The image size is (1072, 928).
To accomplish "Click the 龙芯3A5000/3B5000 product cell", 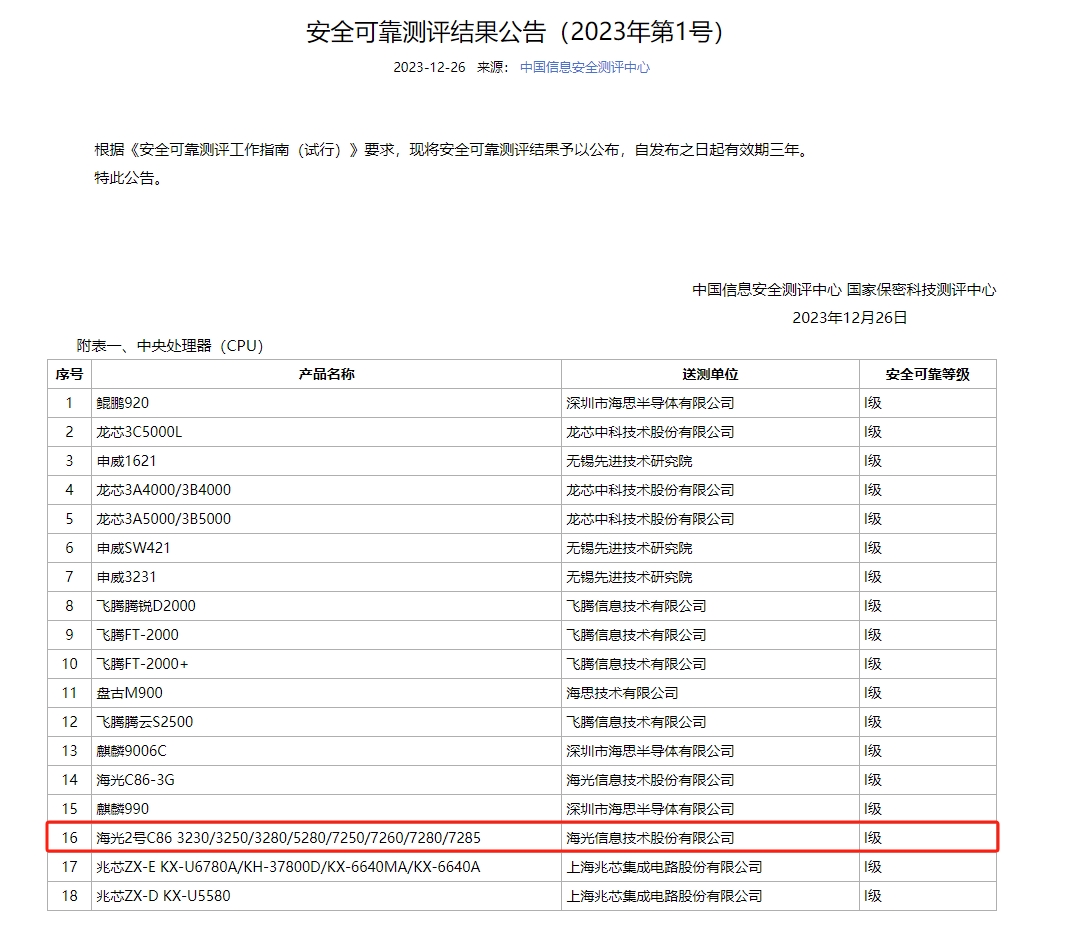I will (163, 519).
